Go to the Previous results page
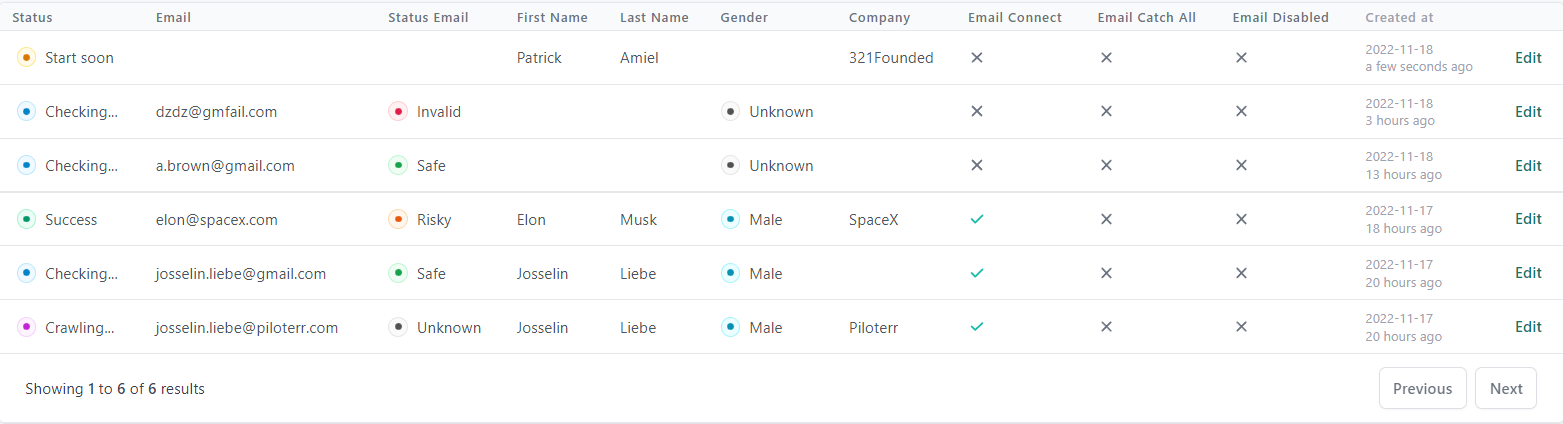This screenshot has height=424, width=1563. 1423,389
